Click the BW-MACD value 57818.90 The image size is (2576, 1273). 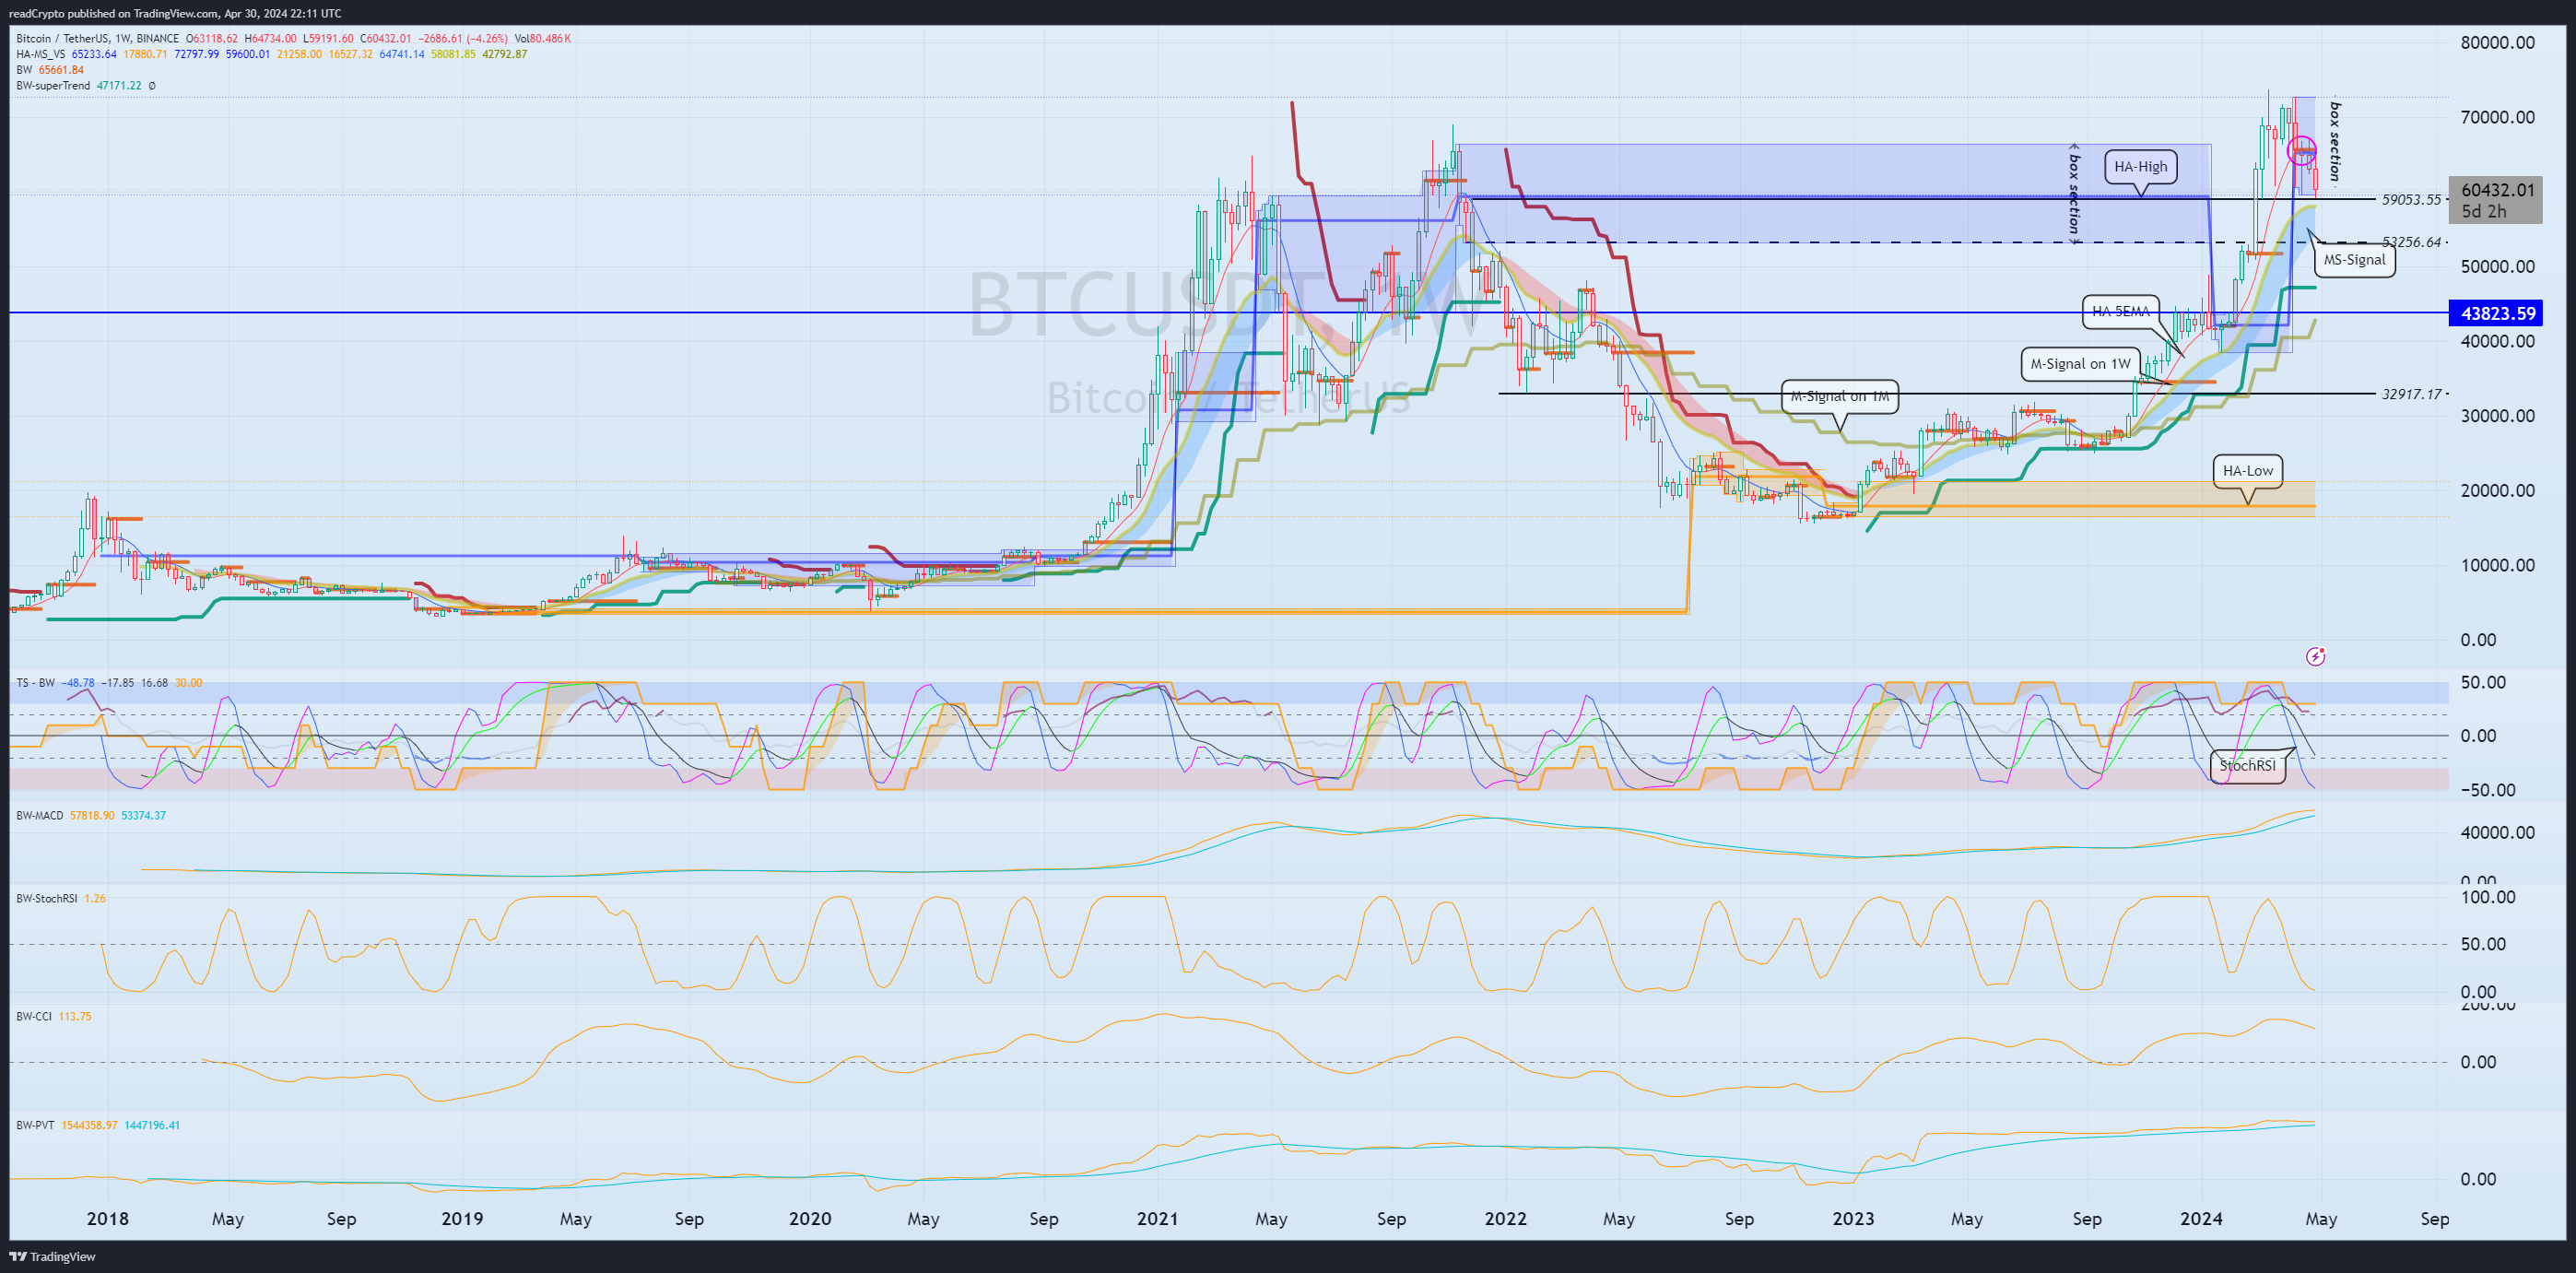[x=92, y=816]
